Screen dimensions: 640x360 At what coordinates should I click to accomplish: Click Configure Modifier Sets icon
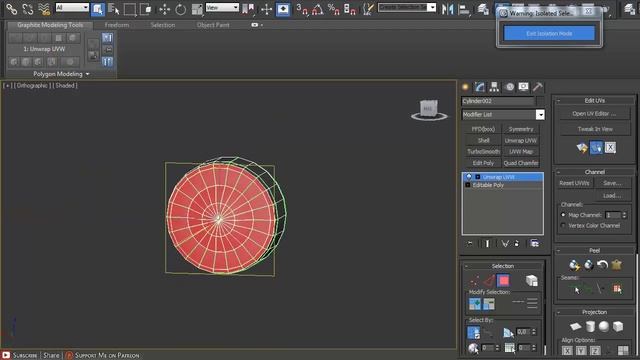(x=534, y=243)
